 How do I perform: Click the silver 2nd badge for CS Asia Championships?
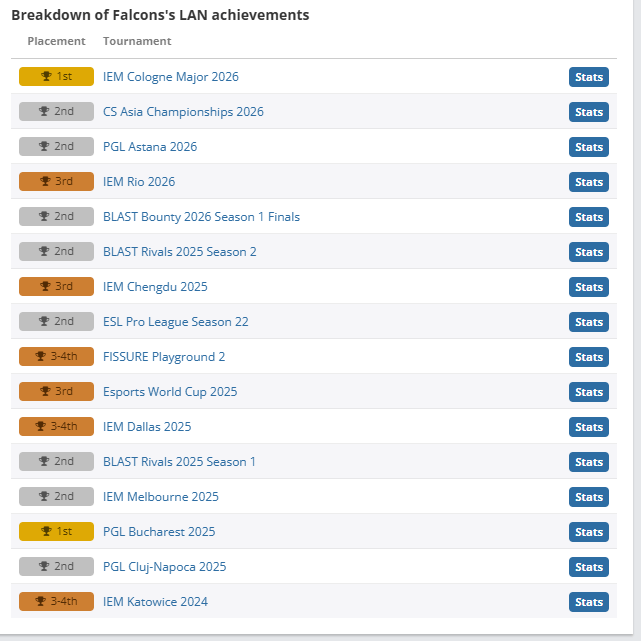click(x=56, y=111)
